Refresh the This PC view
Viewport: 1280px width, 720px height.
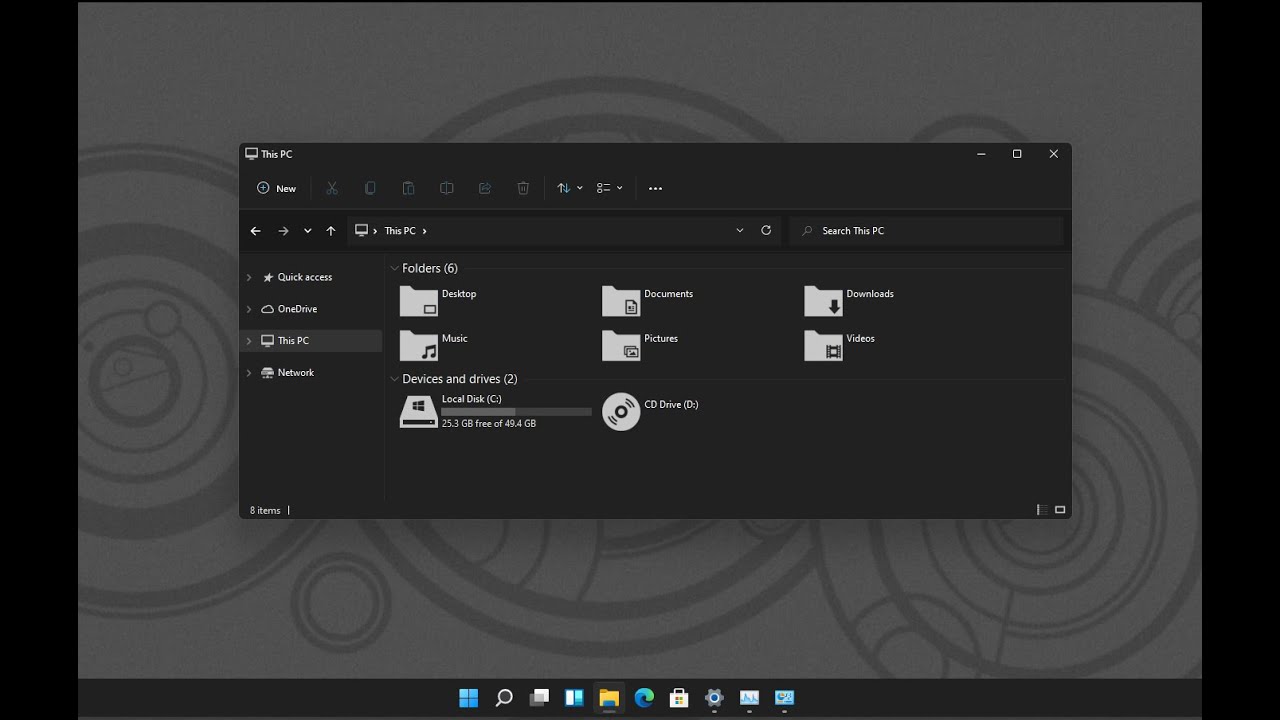766,230
